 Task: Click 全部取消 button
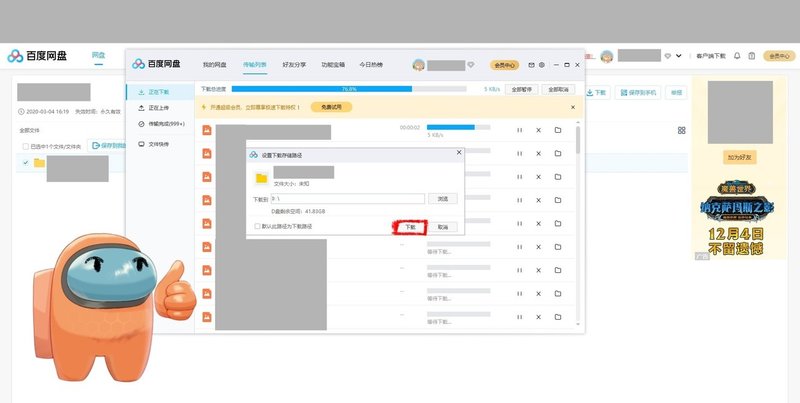558,89
